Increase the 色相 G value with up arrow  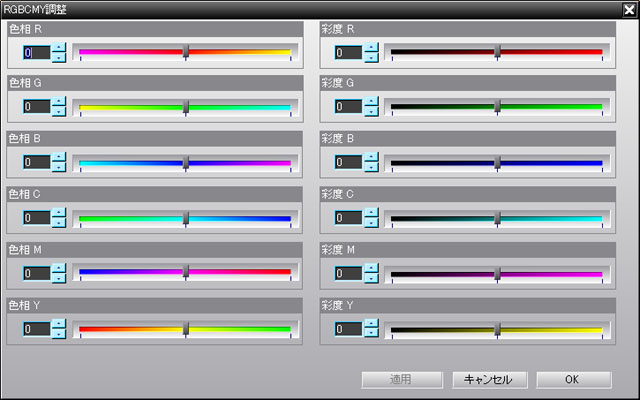[59, 101]
